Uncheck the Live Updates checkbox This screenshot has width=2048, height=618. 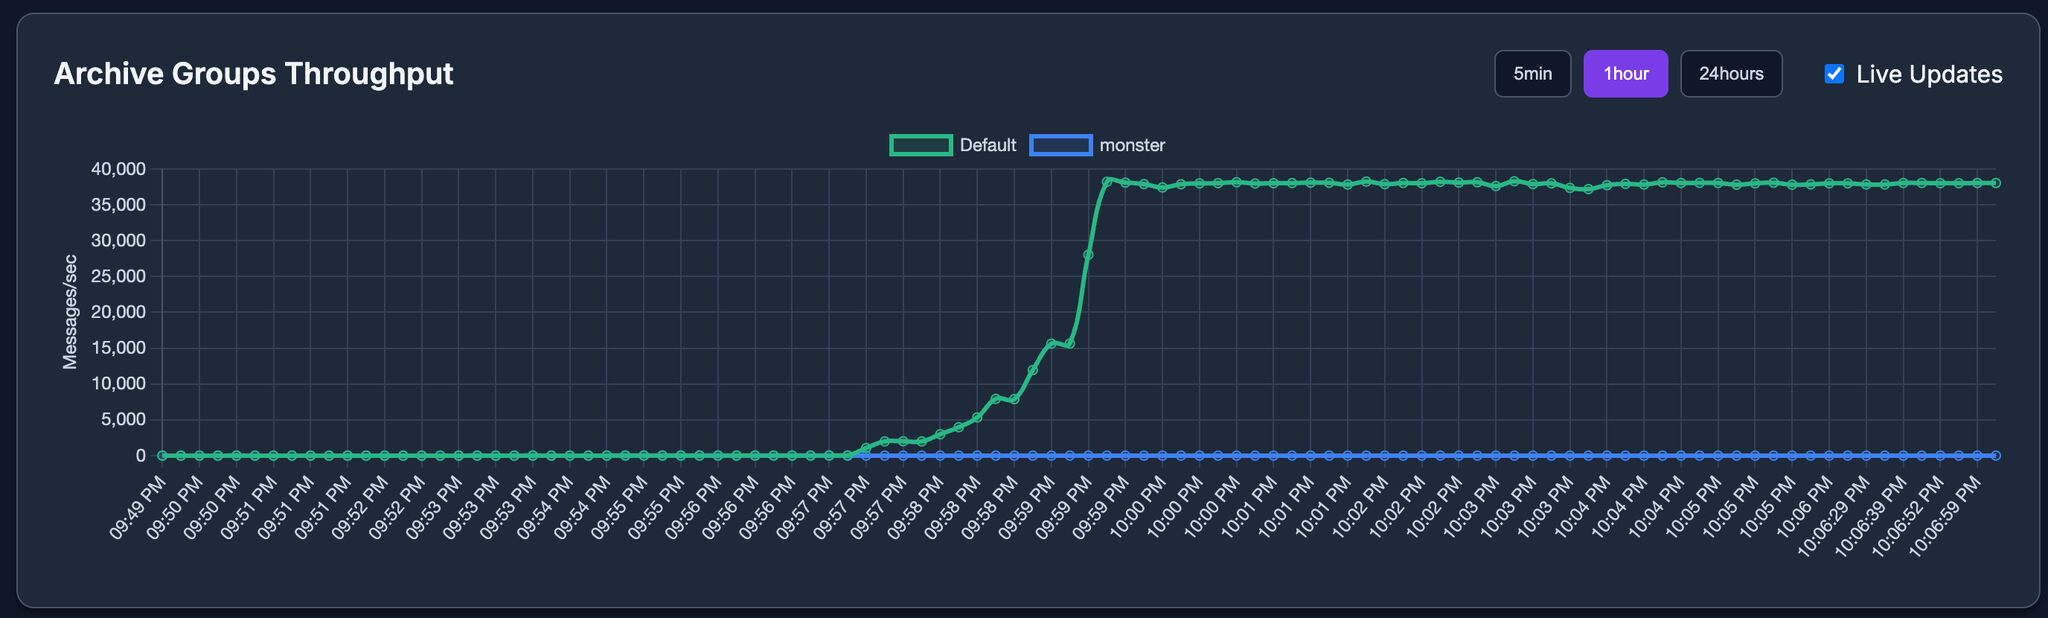click(1834, 74)
